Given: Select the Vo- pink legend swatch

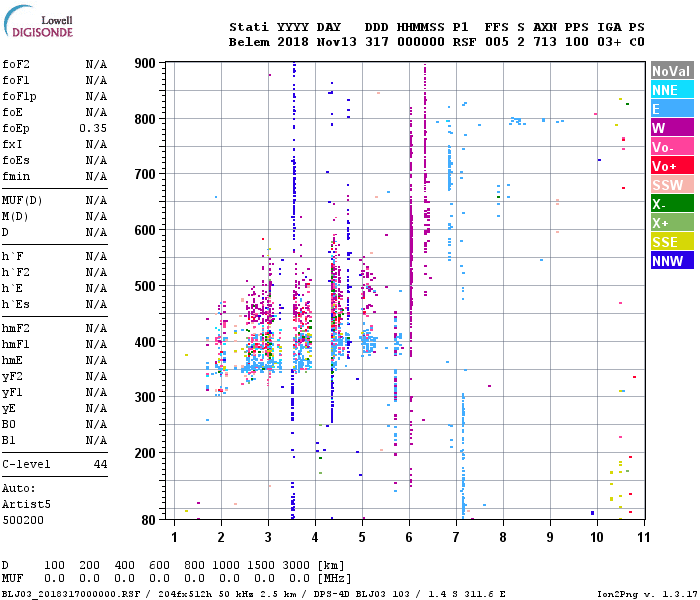Looking at the screenshot, I should [x=672, y=147].
